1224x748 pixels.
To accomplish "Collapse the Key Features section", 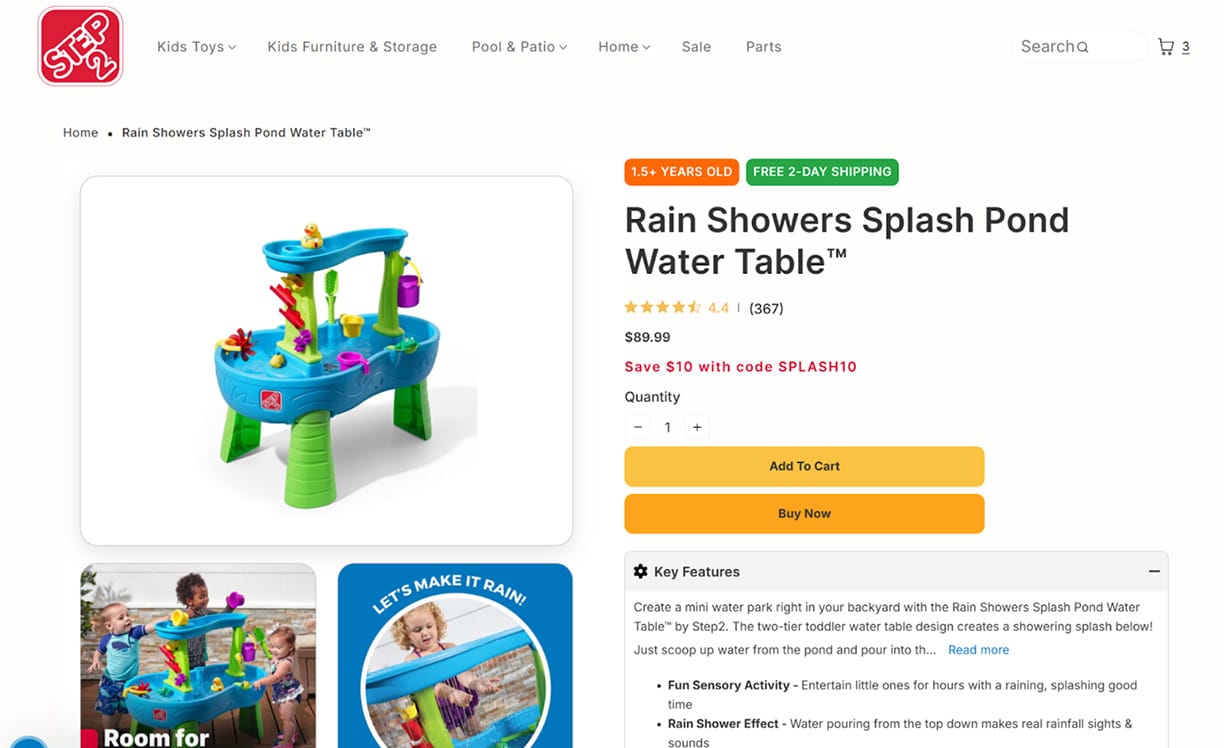I will 1154,572.
